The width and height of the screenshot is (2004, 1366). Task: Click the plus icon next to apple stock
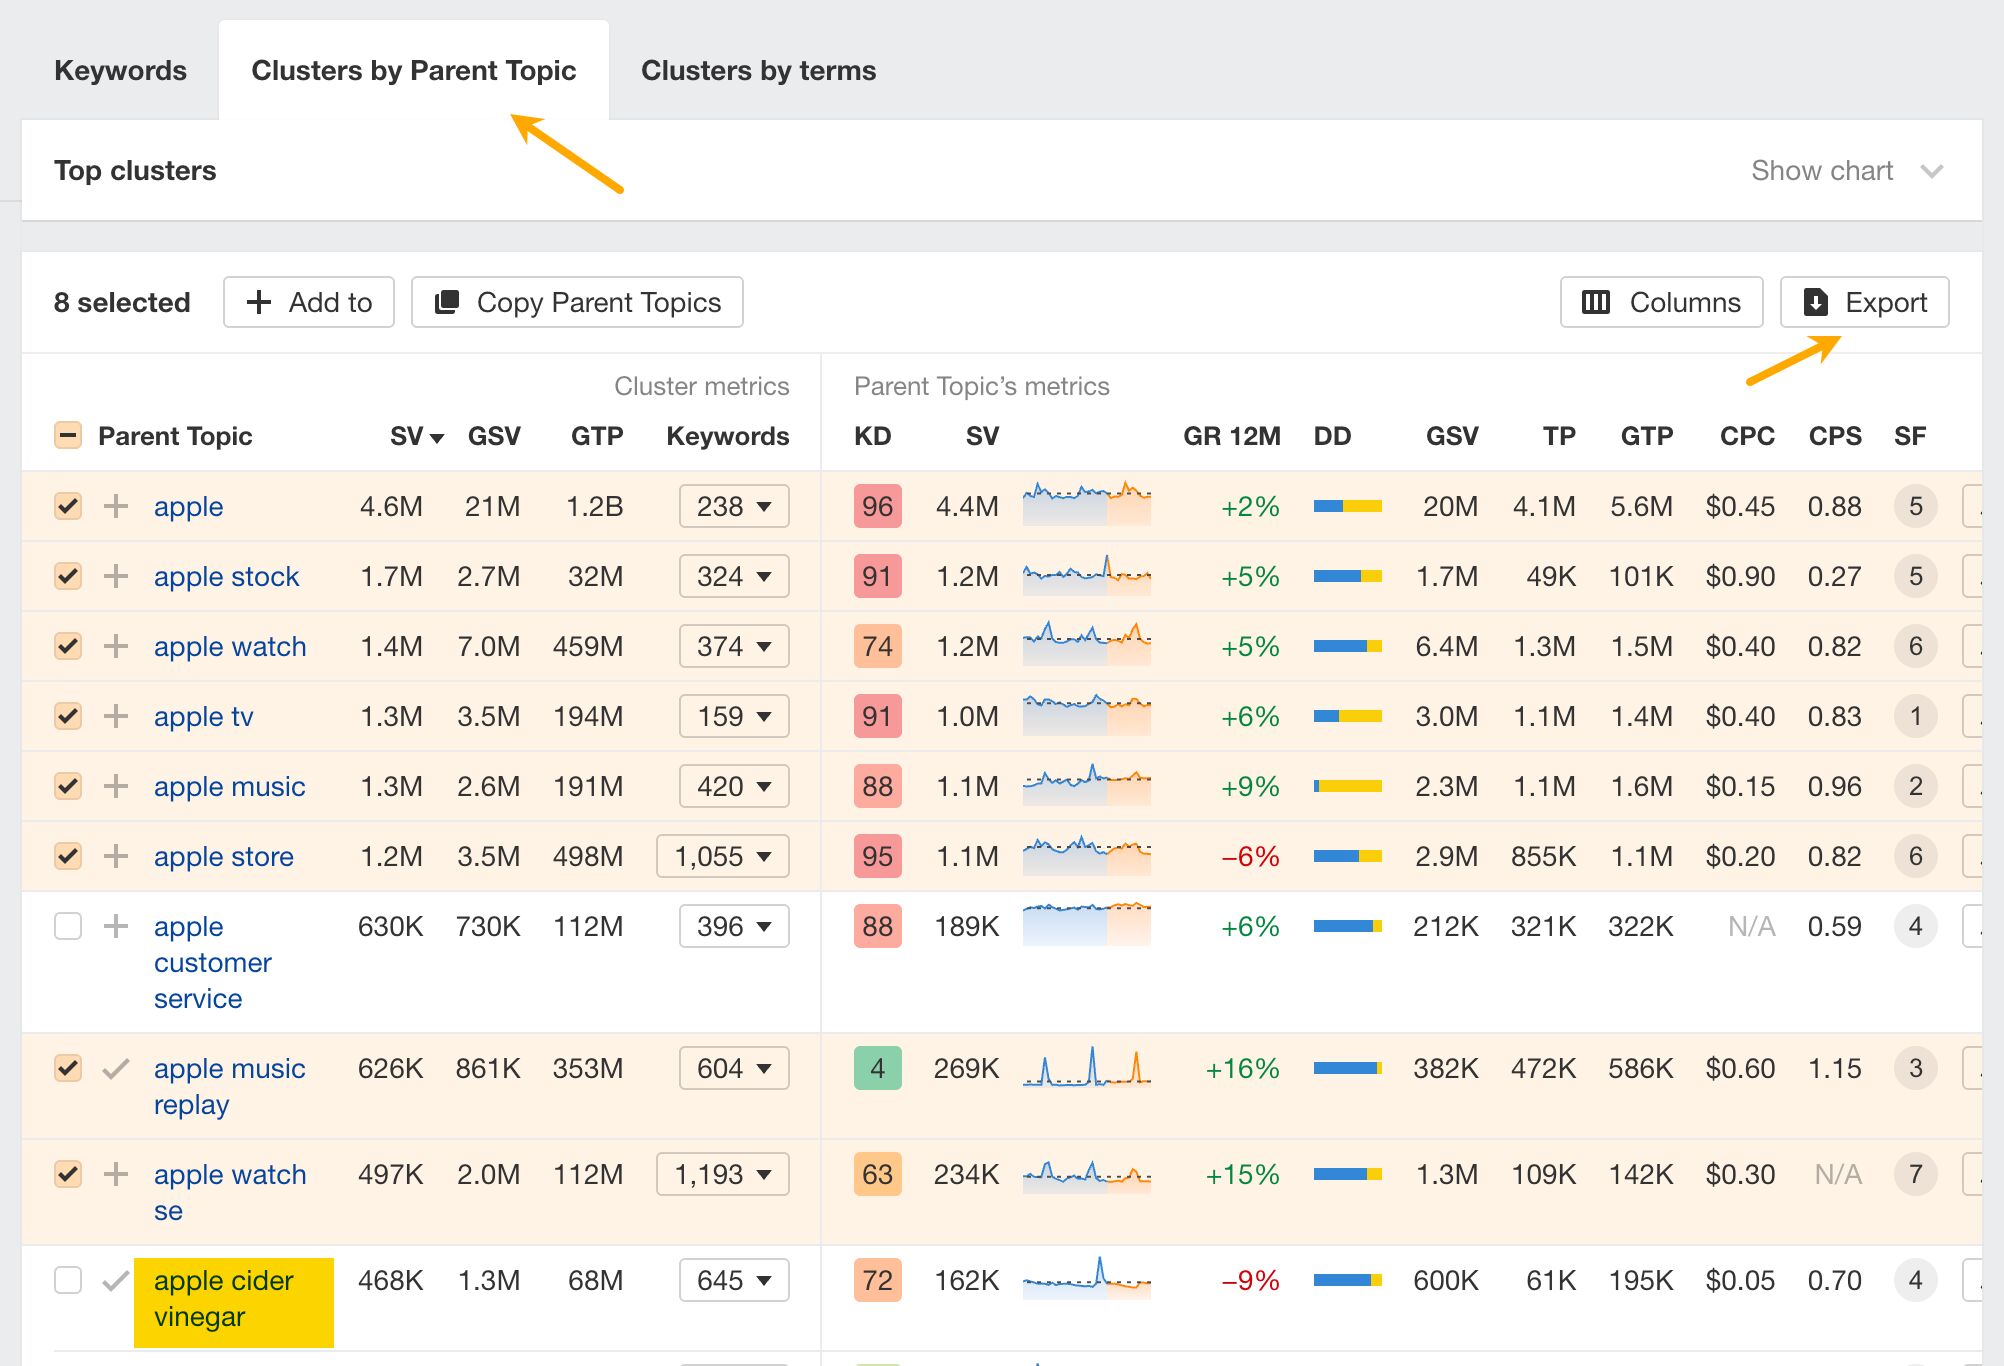(x=115, y=576)
